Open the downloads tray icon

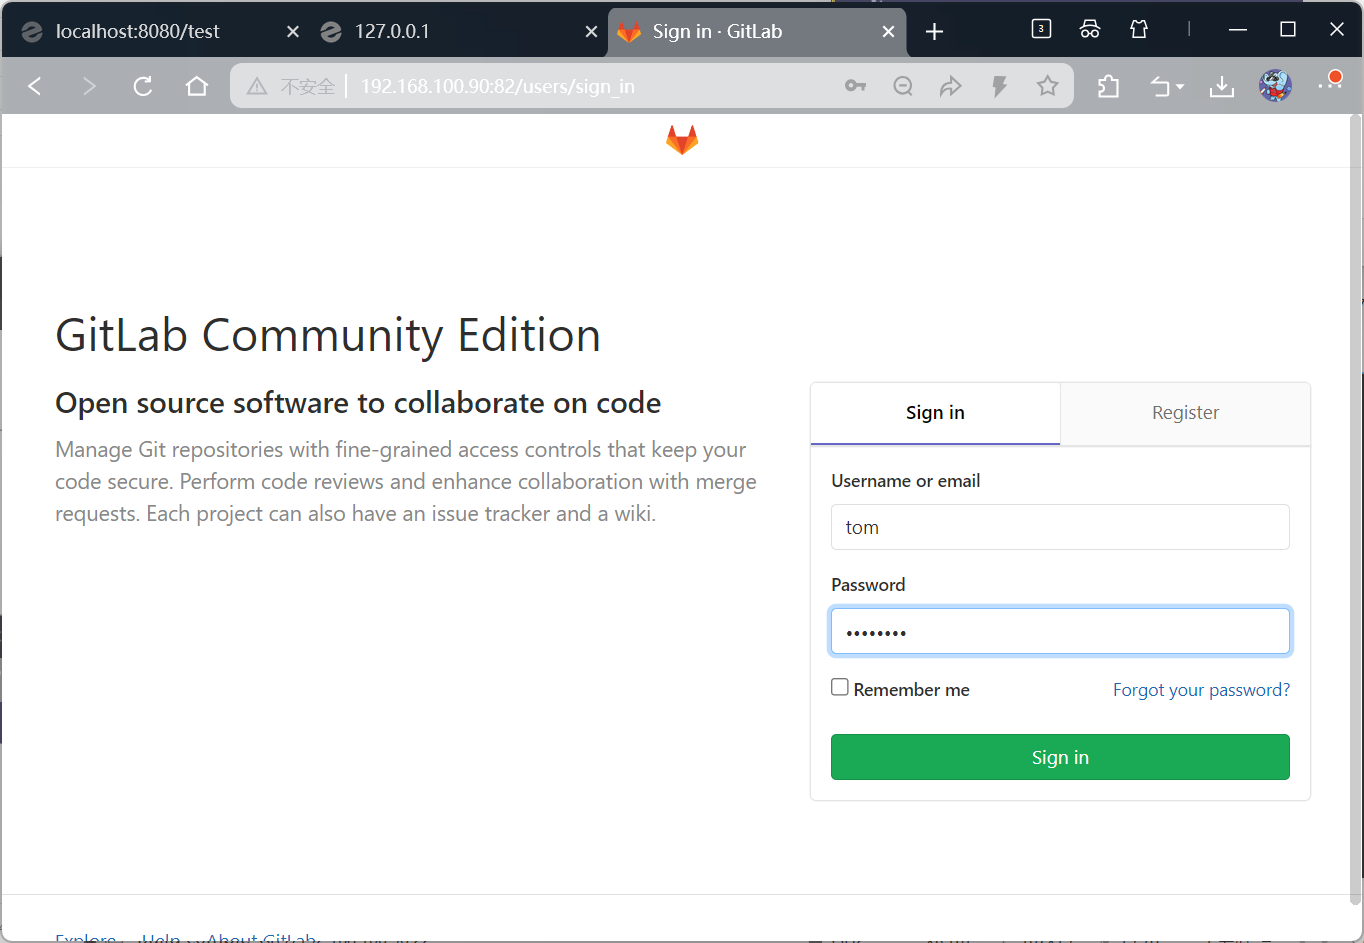1221,87
